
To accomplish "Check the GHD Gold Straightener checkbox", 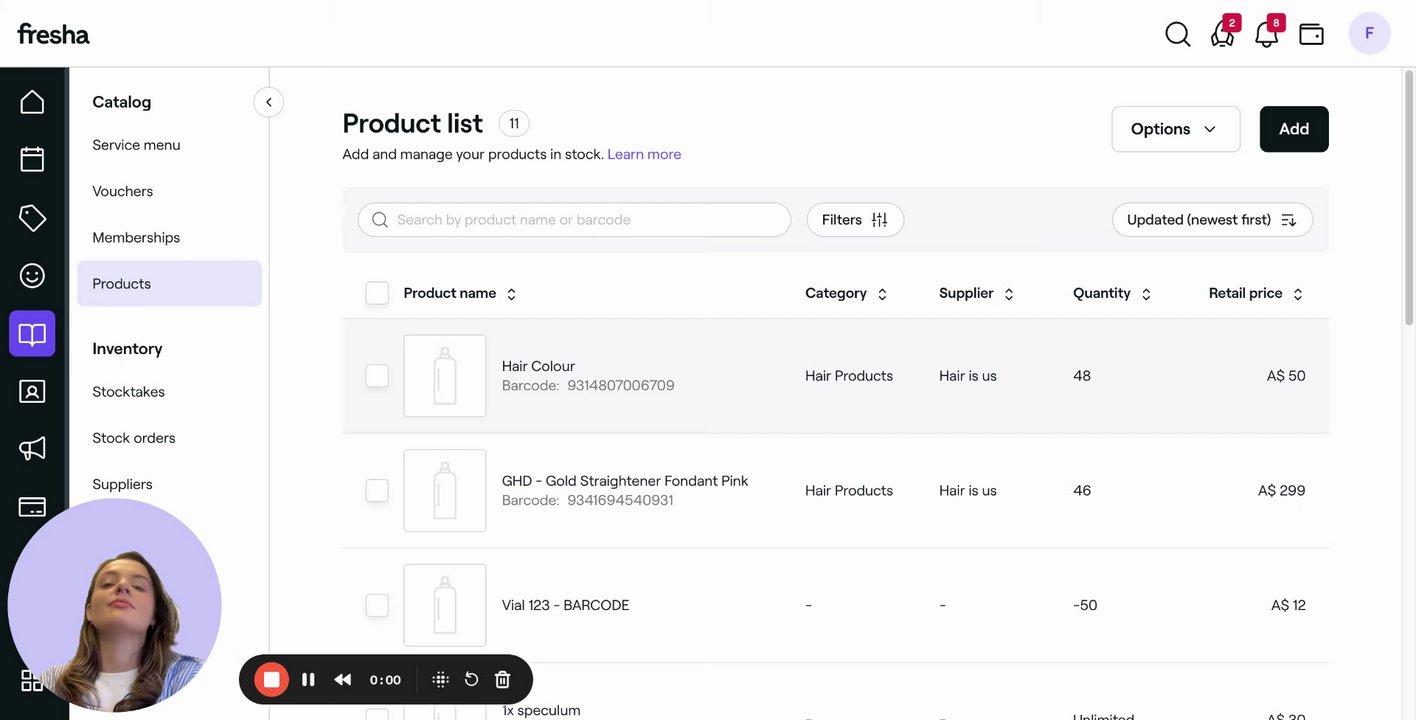I will coord(377,490).
